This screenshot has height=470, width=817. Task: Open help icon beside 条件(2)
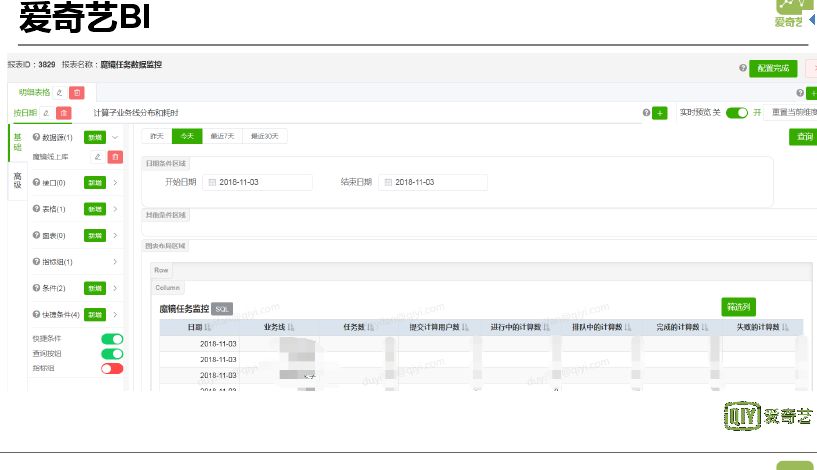coord(36,288)
